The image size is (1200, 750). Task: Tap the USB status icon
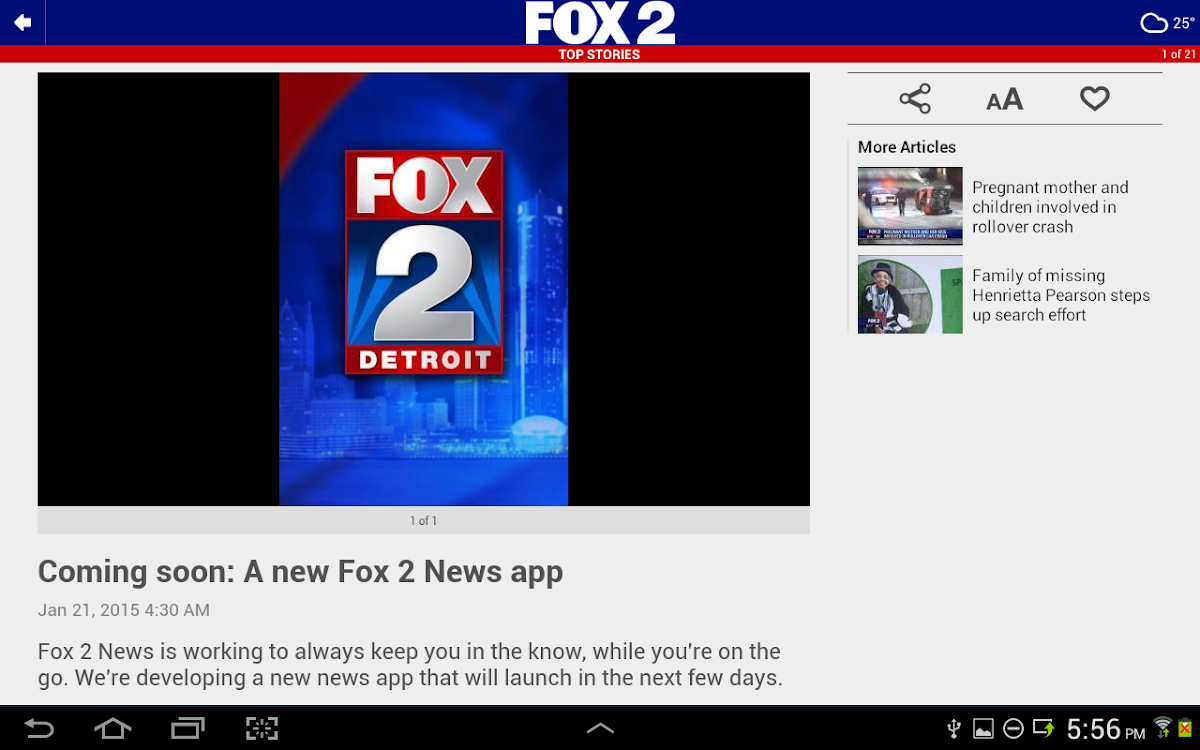(955, 728)
